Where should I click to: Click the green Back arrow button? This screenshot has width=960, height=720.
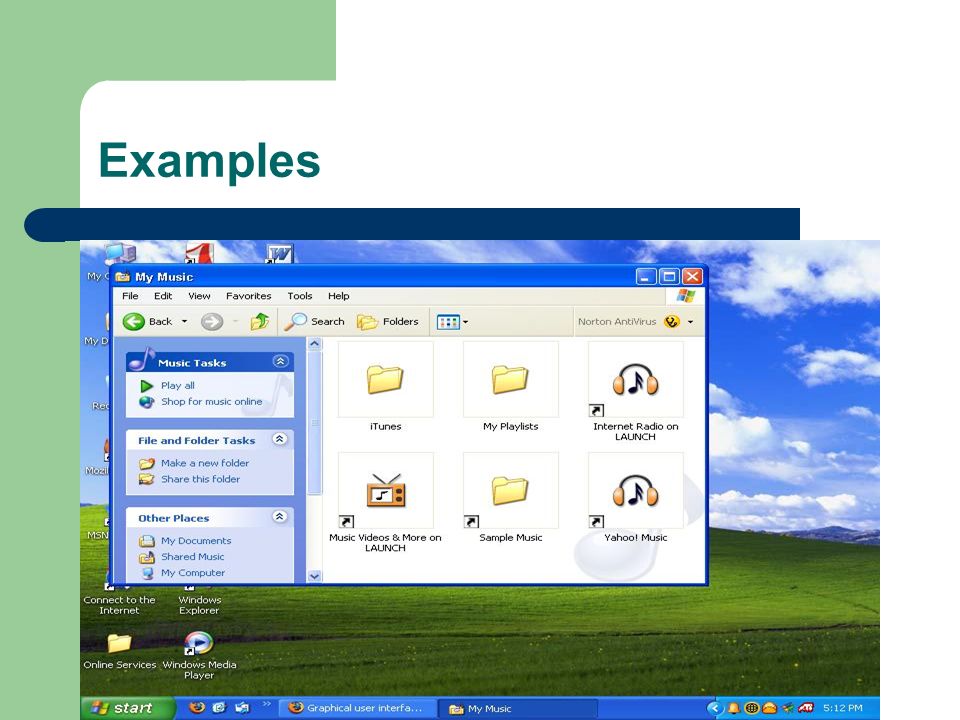[133, 321]
